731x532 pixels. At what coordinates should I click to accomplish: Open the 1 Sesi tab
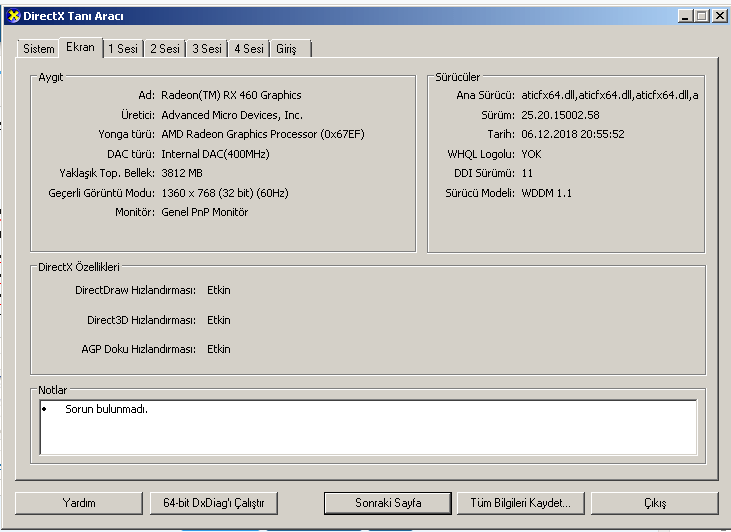tap(123, 48)
